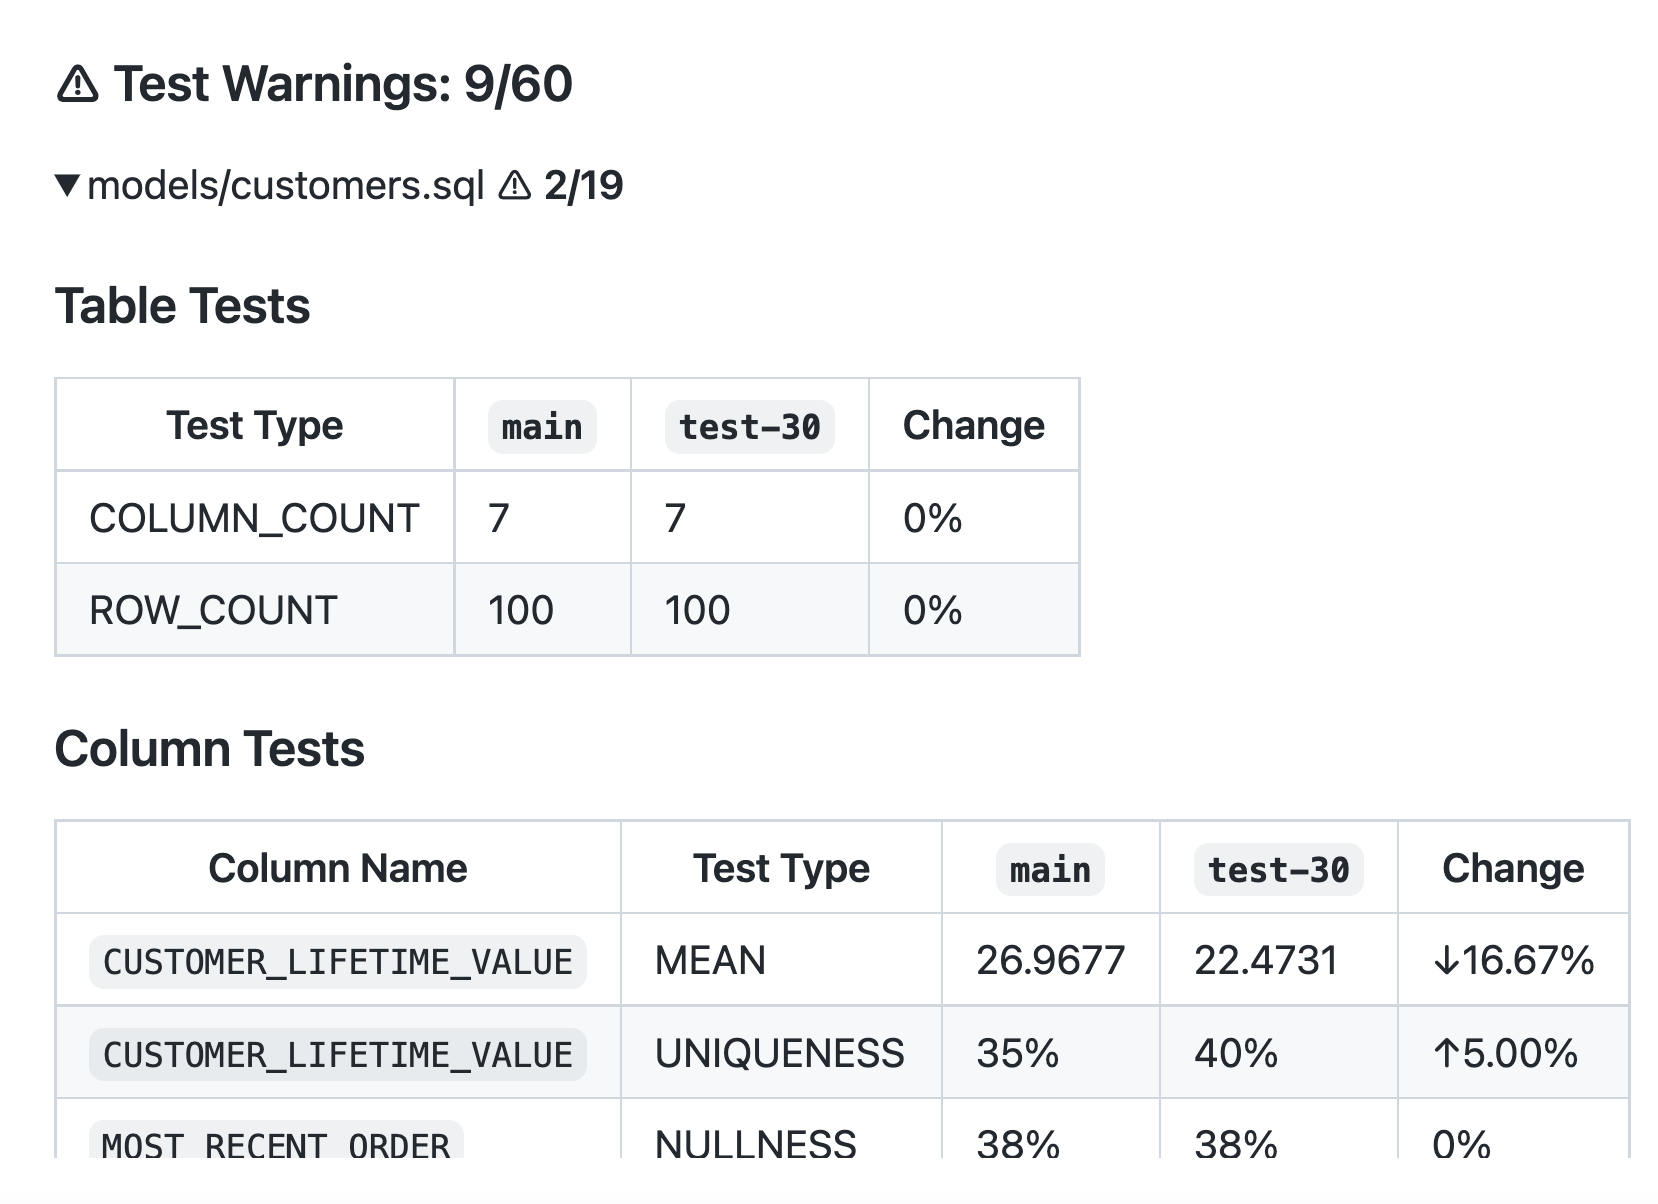Click the ROW_COUNT test type cell
Screen dimensions: 1658x1204
213,610
